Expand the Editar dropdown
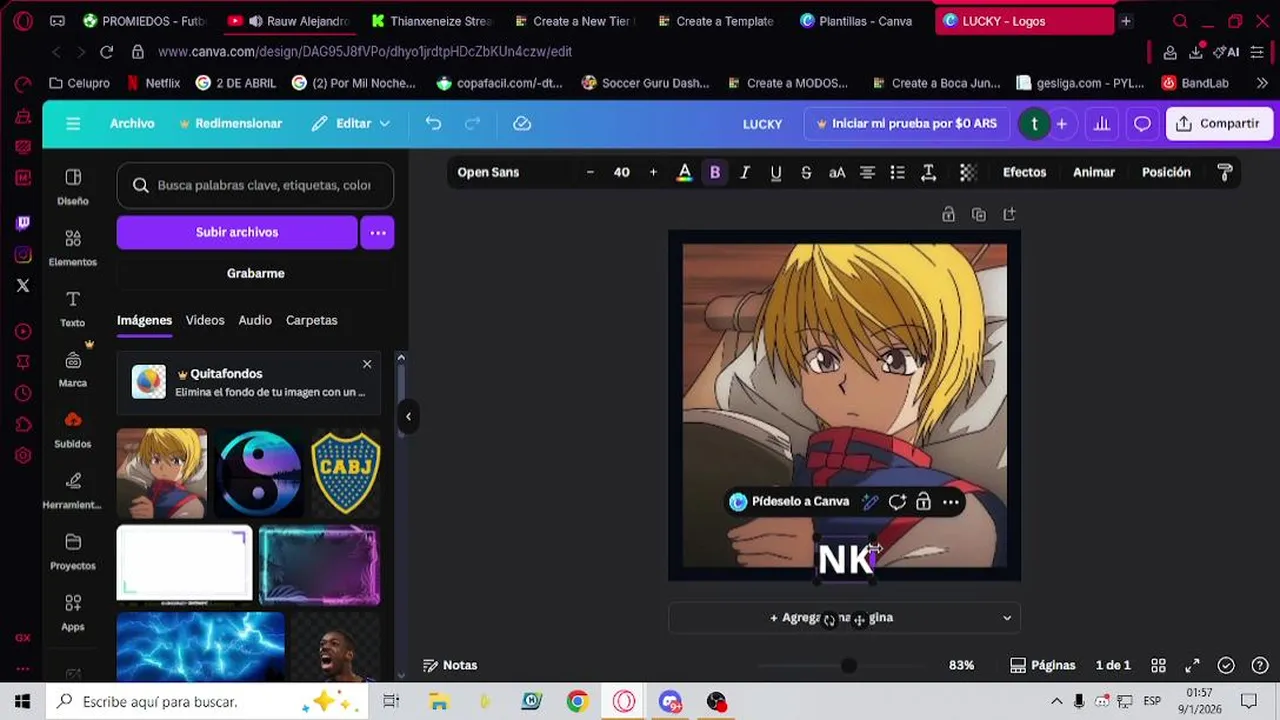The width and height of the screenshot is (1280, 720). pyautogui.click(x=350, y=124)
